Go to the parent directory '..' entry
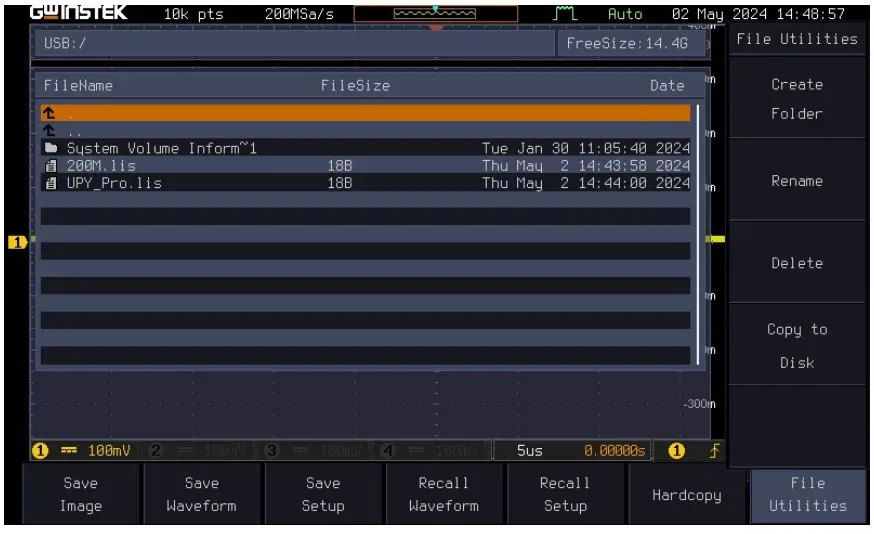The width and height of the screenshot is (874, 534). 365,131
